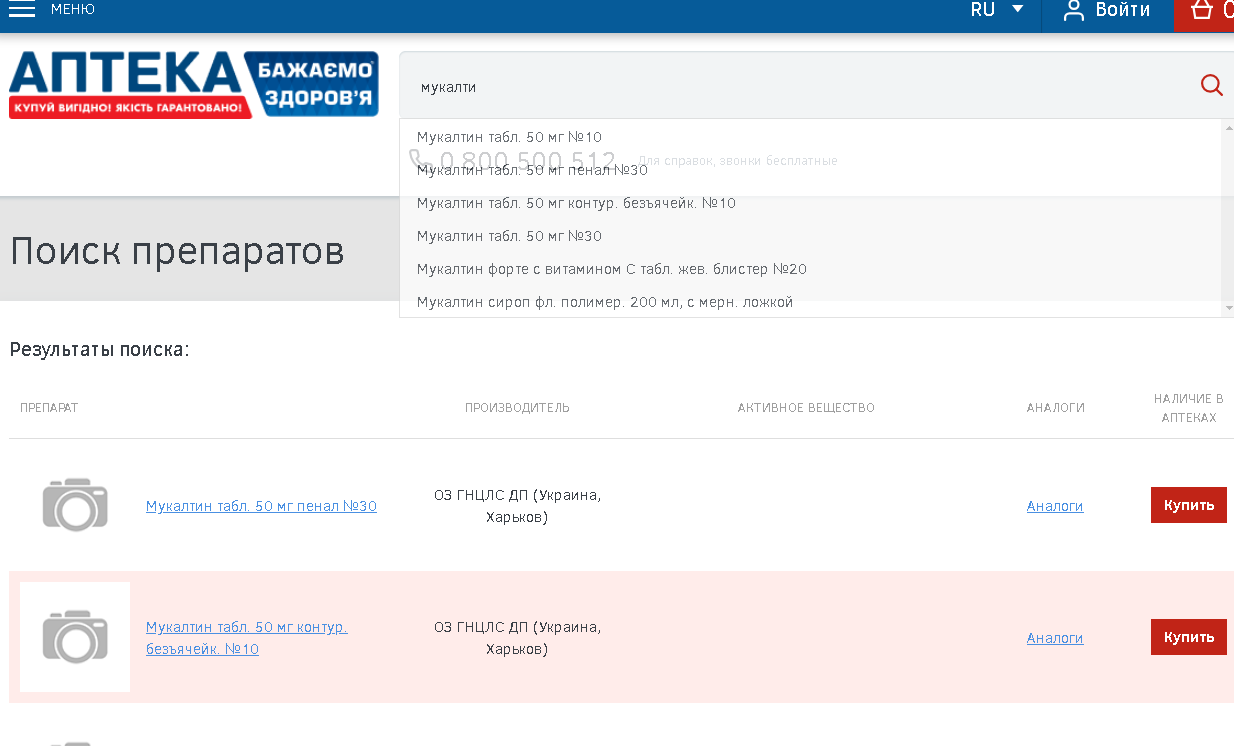The image size is (1234, 746).
Task: Open the shopping cart icon
Action: pyautogui.click(x=1202, y=11)
